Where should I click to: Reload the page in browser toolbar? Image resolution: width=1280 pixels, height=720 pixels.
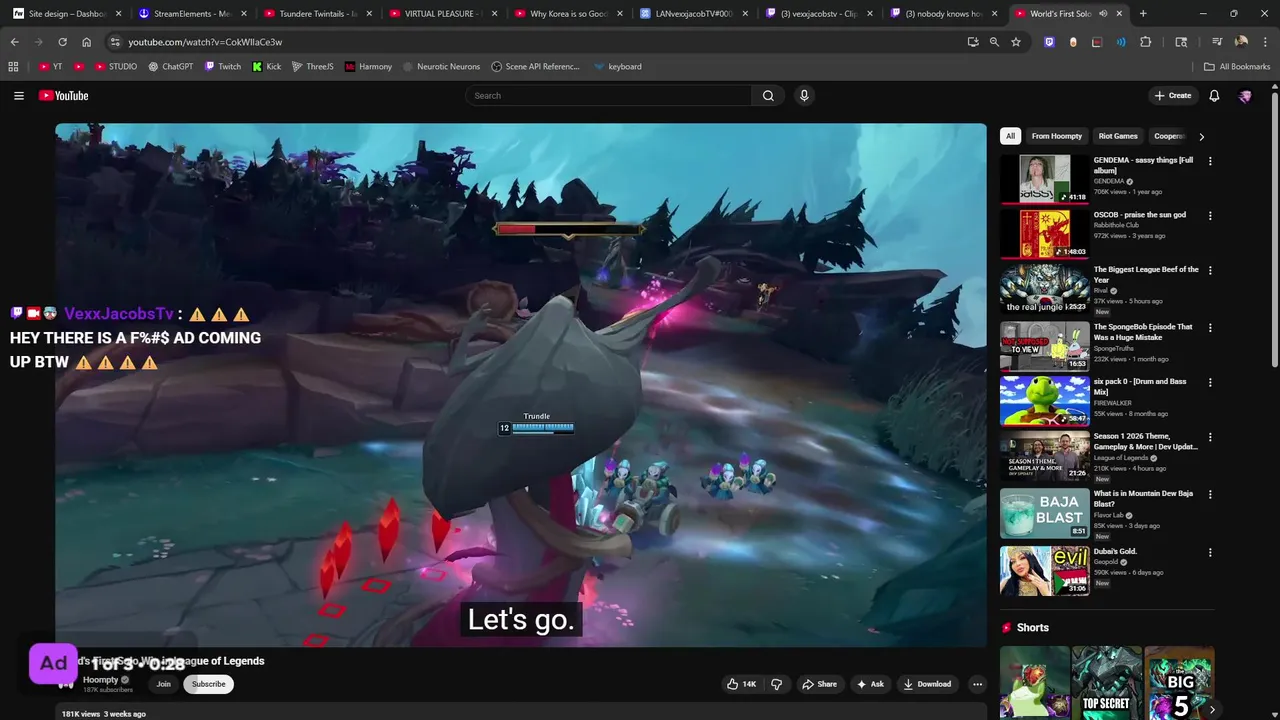click(x=62, y=42)
